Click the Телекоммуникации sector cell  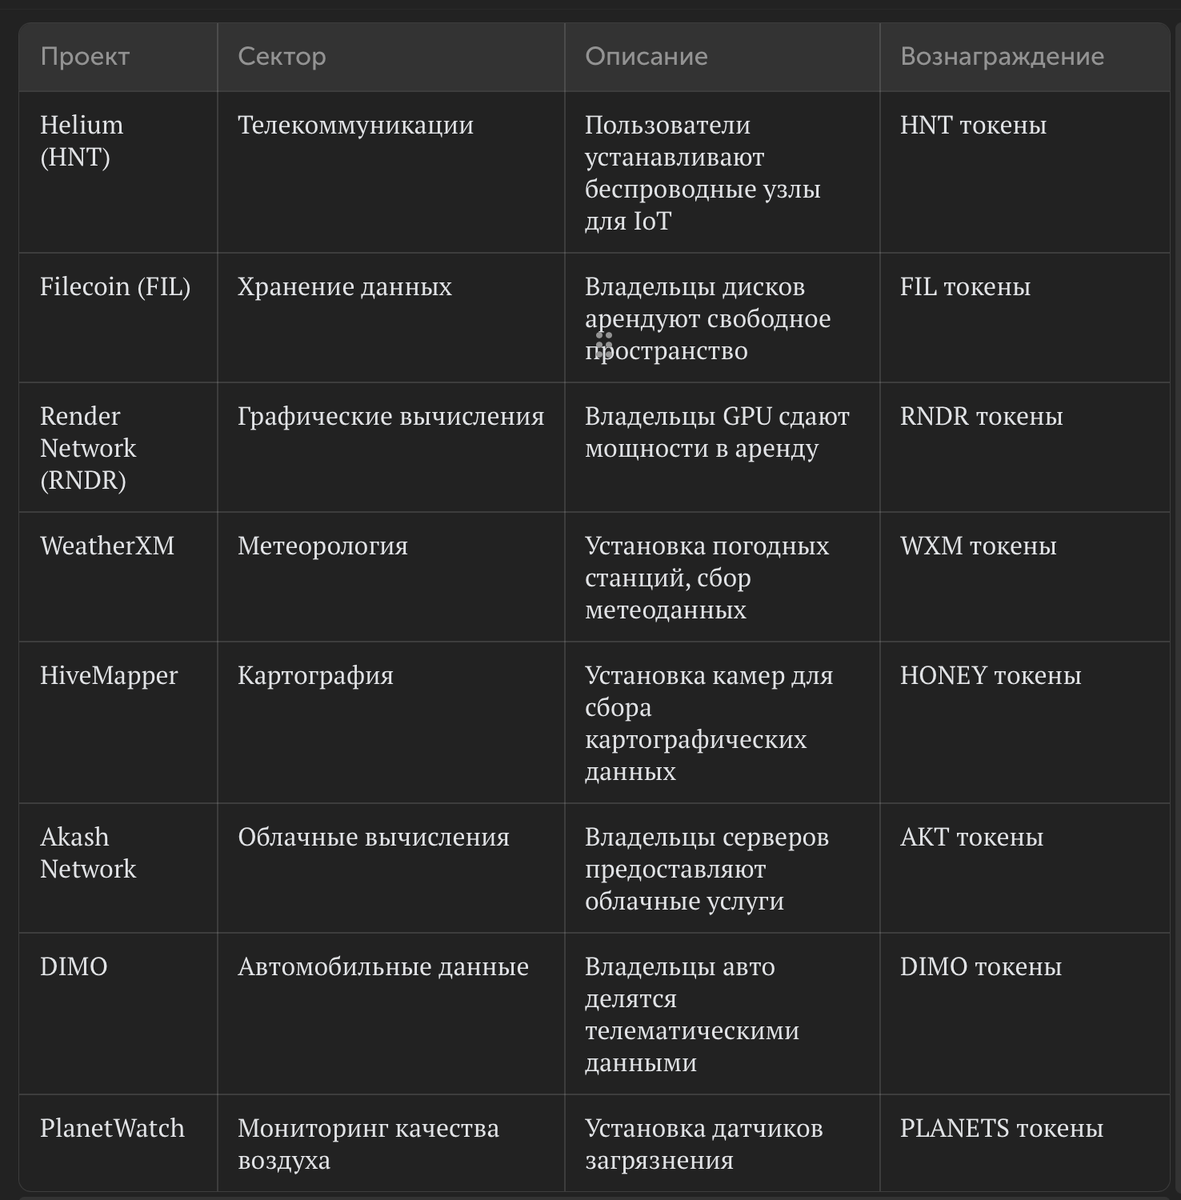(x=355, y=126)
